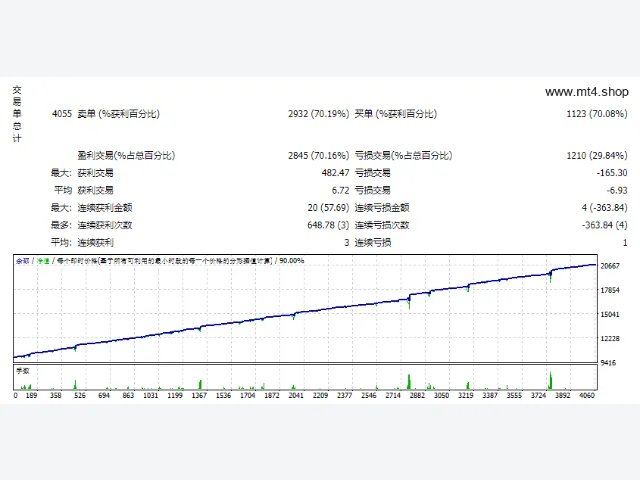
Task: Click the 最多: row label
Action: [61, 225]
